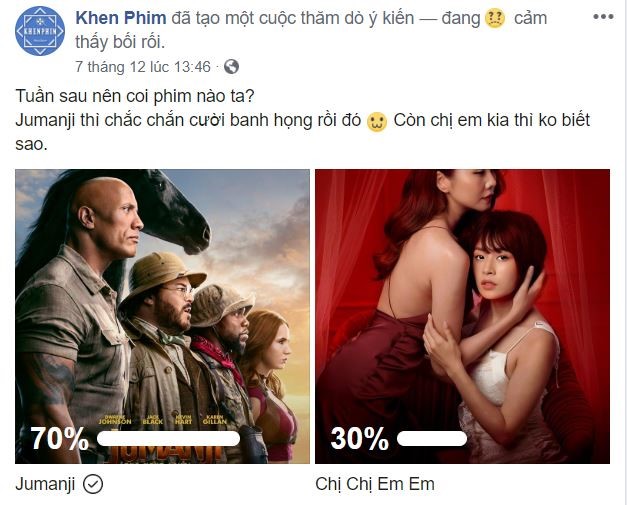
Task: Click the 70% result bar on Jumanji
Action: [168, 439]
